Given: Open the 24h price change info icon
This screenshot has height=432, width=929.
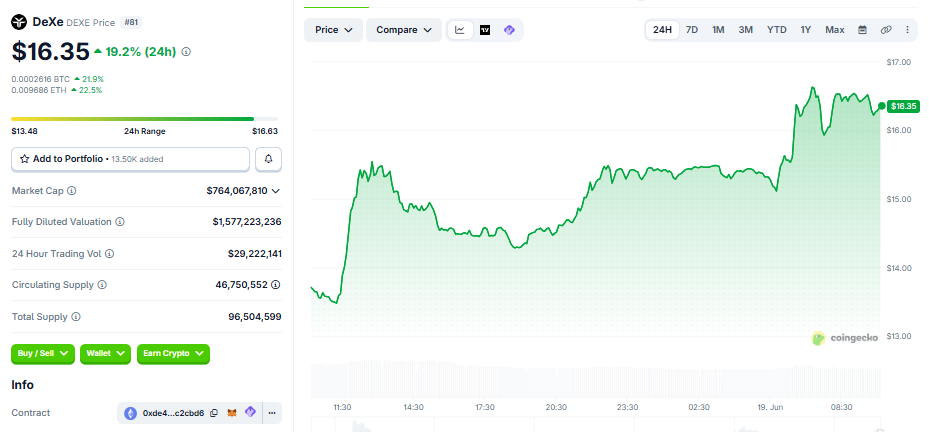Looking at the screenshot, I should 186,52.
